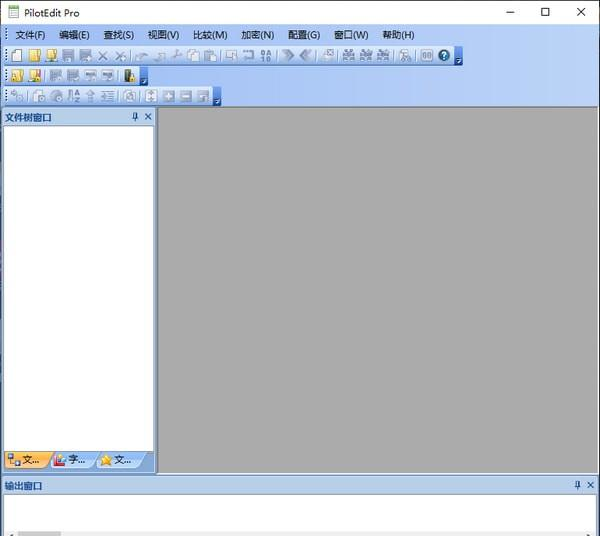Pin the 文件树窗口 panel
Screen dimensions: 600x536
pyautogui.click(x=135, y=117)
